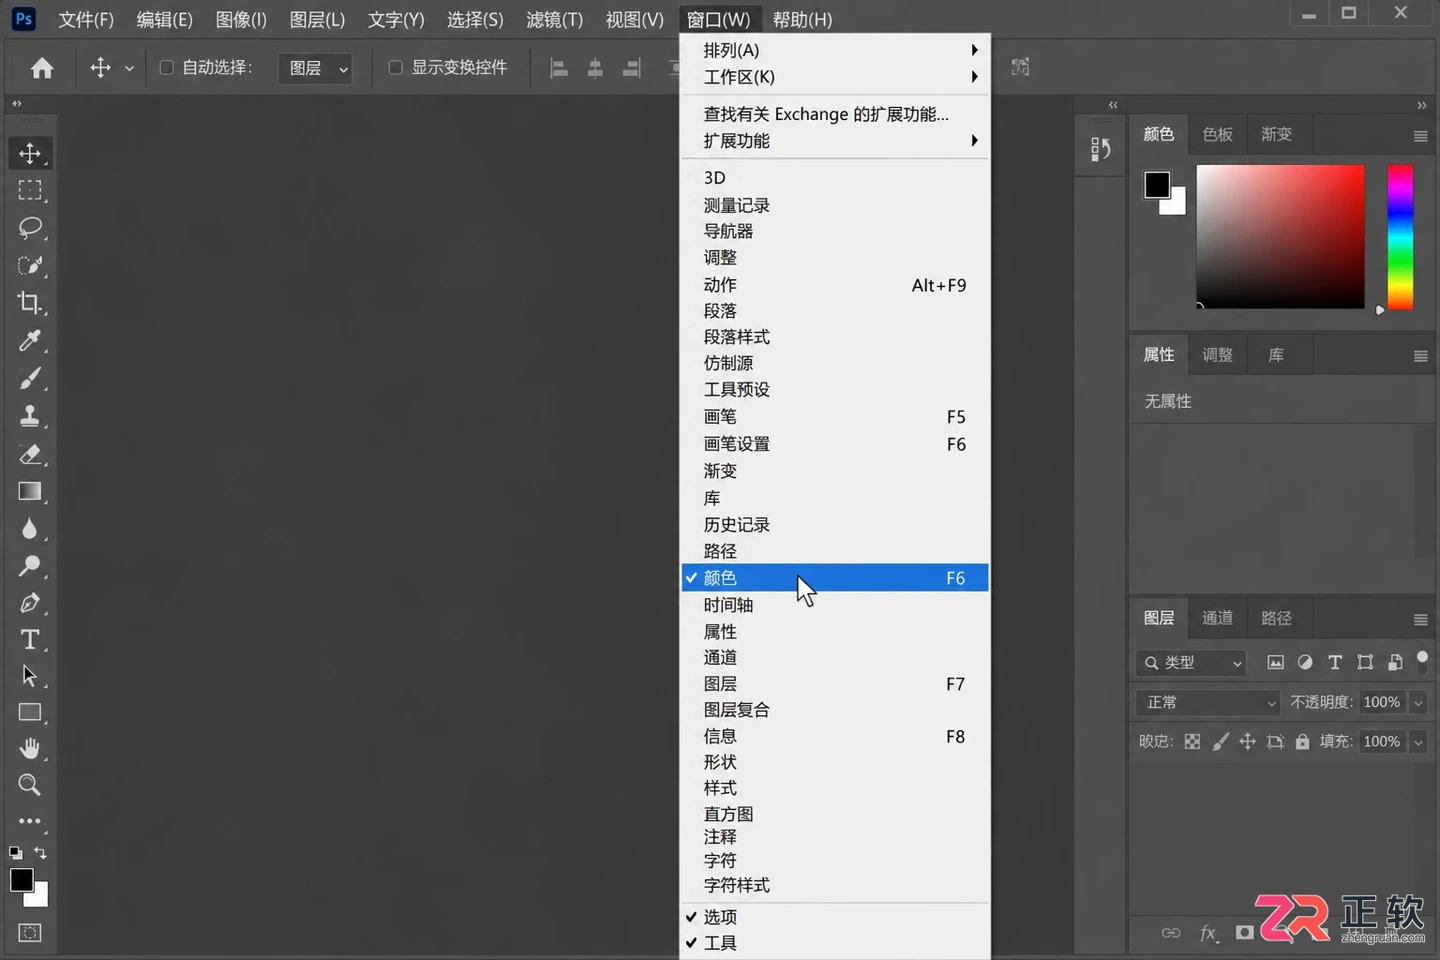Lock transparent pixels icon
Viewport: 1440px width, 960px height.
(x=1192, y=742)
